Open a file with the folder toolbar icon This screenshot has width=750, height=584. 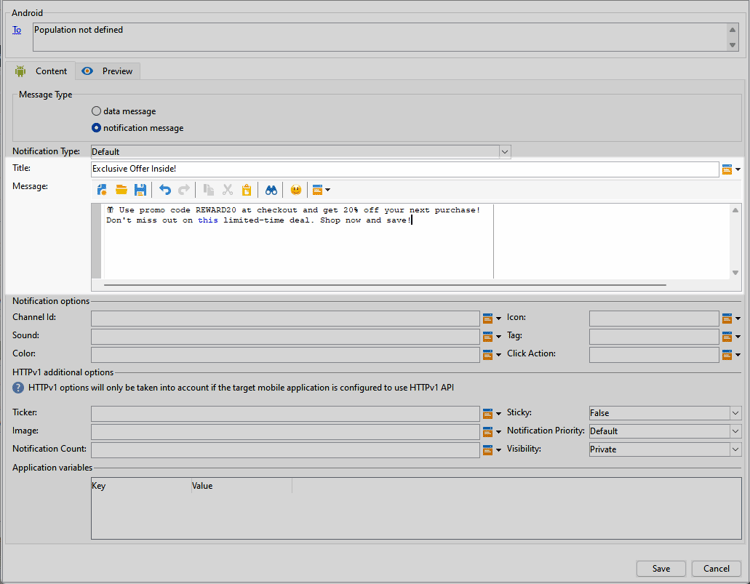(121, 190)
